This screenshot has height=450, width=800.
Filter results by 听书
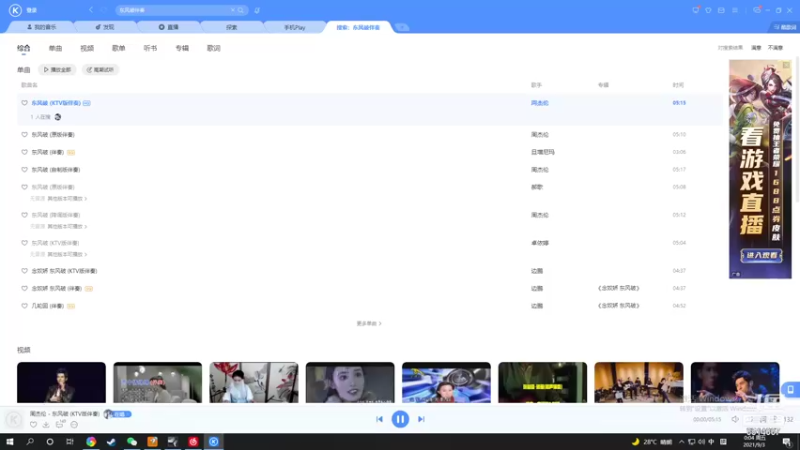pos(150,48)
